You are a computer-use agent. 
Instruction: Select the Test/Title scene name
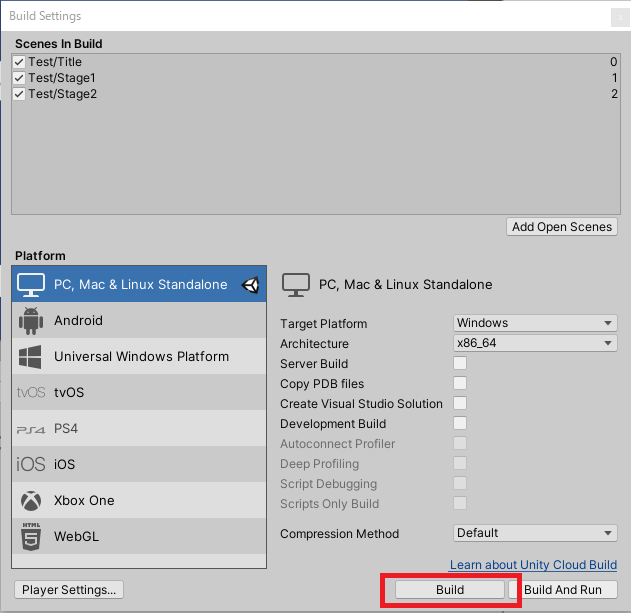(x=55, y=62)
